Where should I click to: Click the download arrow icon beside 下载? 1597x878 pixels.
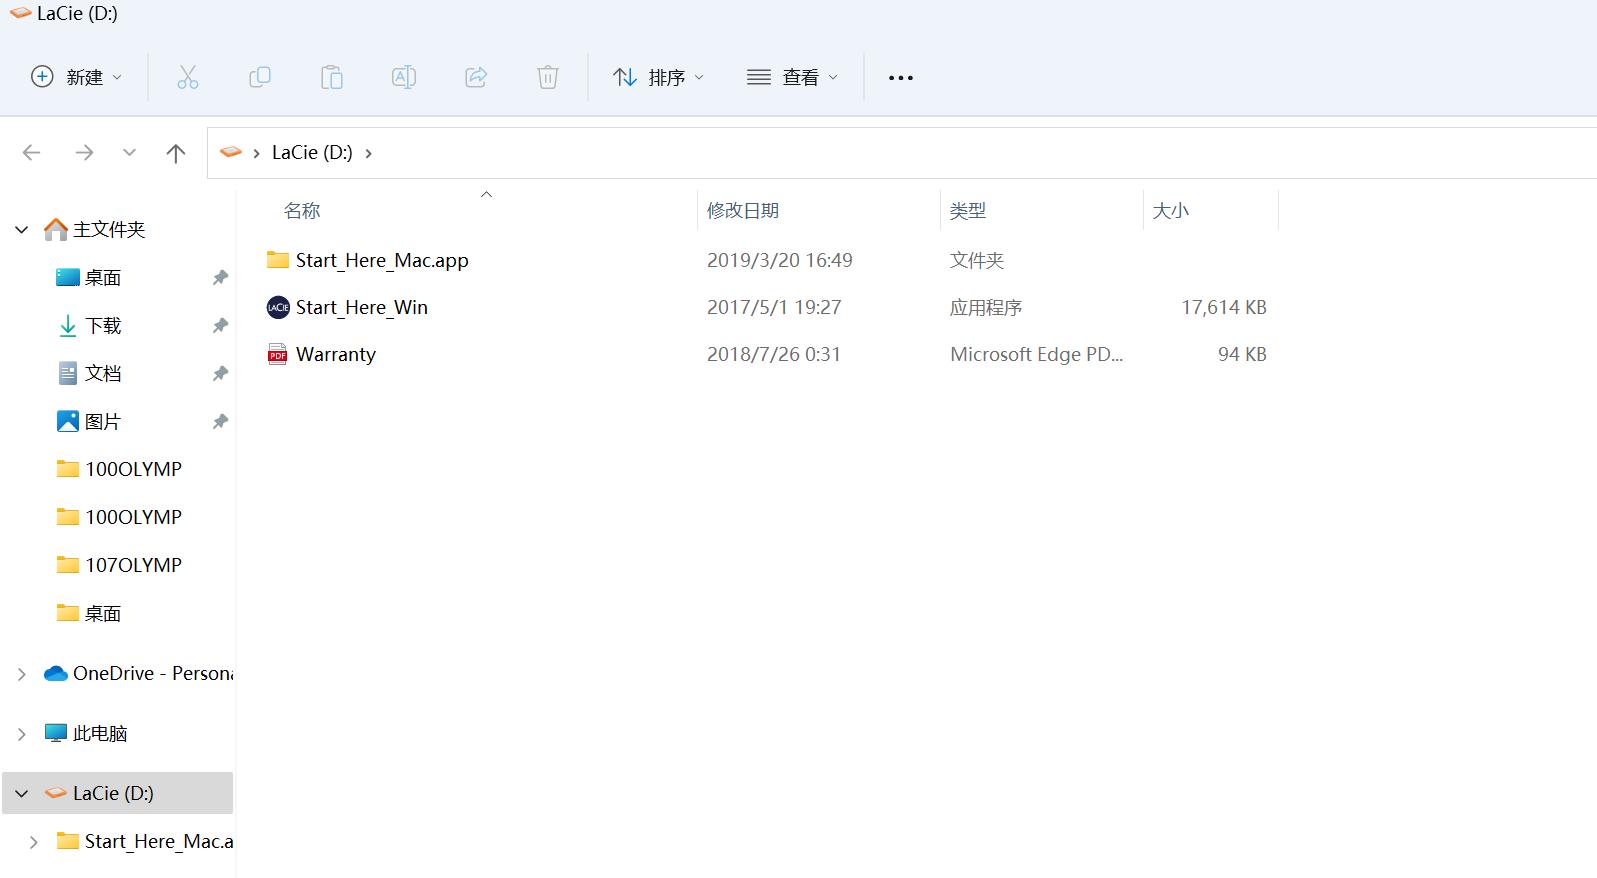[x=68, y=326]
